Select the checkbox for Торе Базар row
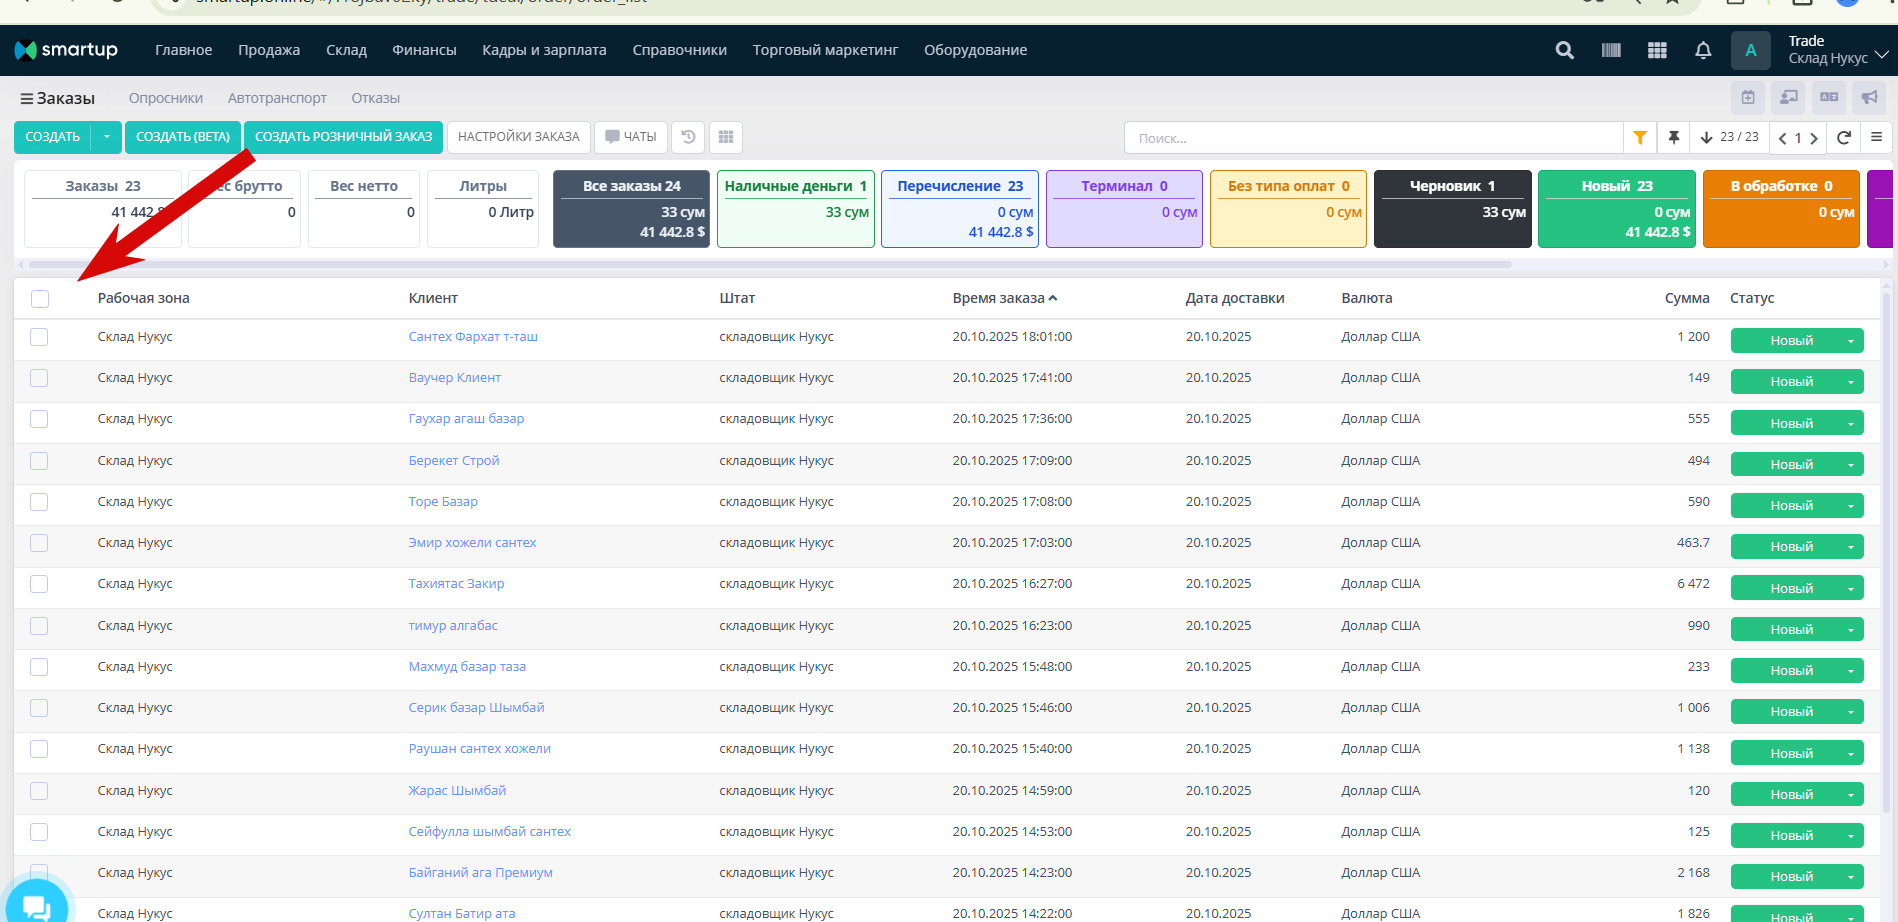 point(39,502)
